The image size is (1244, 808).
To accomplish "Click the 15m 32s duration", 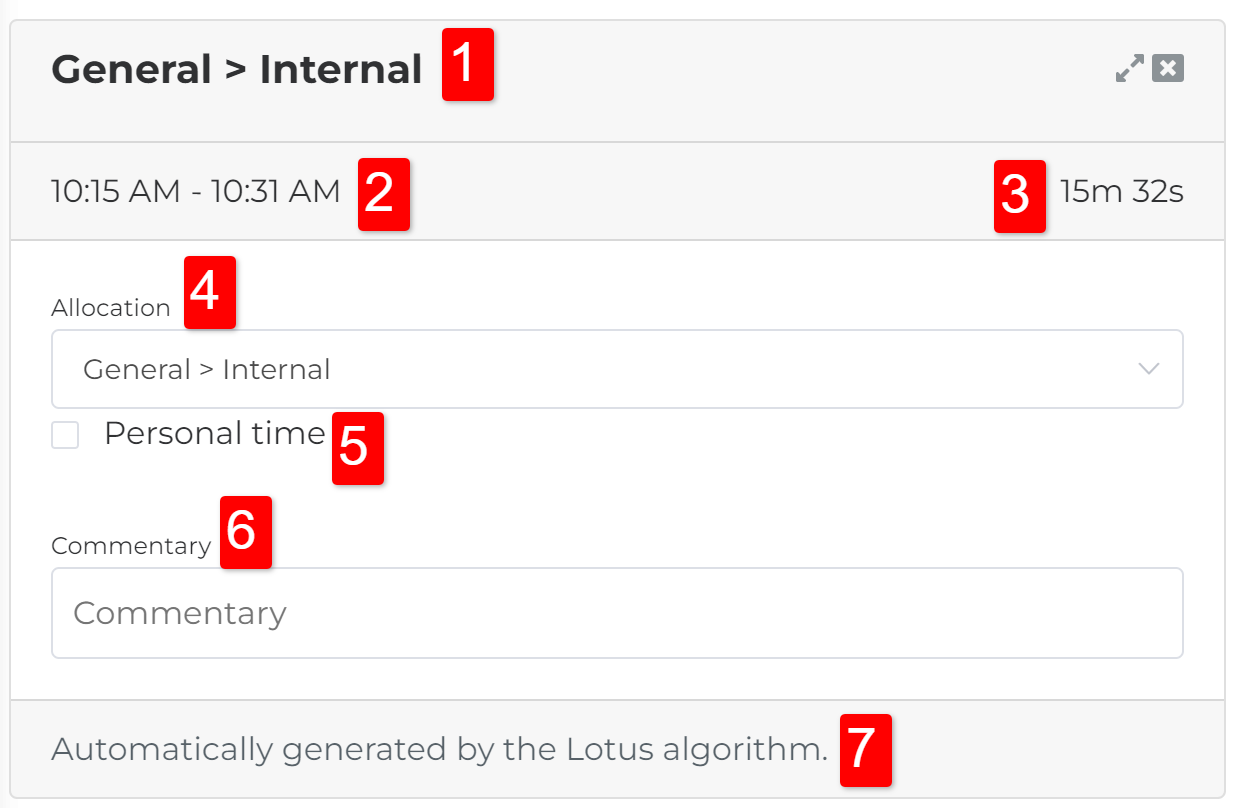I will tap(1122, 191).
